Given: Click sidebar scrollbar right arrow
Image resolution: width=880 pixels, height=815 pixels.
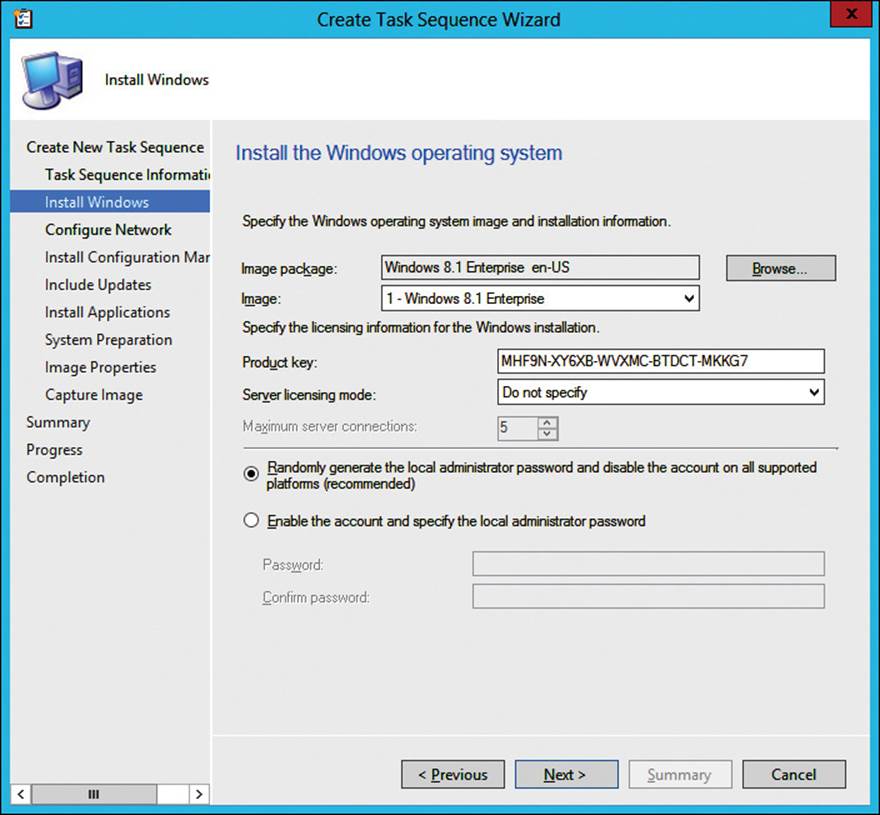Looking at the screenshot, I should pyautogui.click(x=199, y=794).
